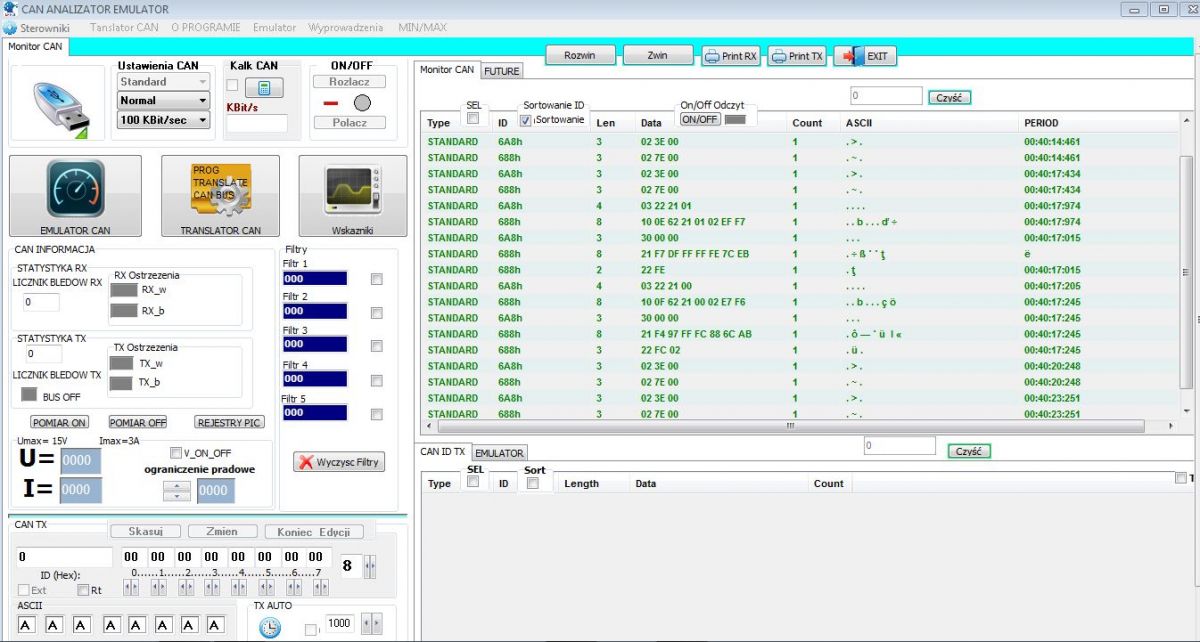
Task: Click the TX_b warning indicator
Action: click(x=121, y=383)
